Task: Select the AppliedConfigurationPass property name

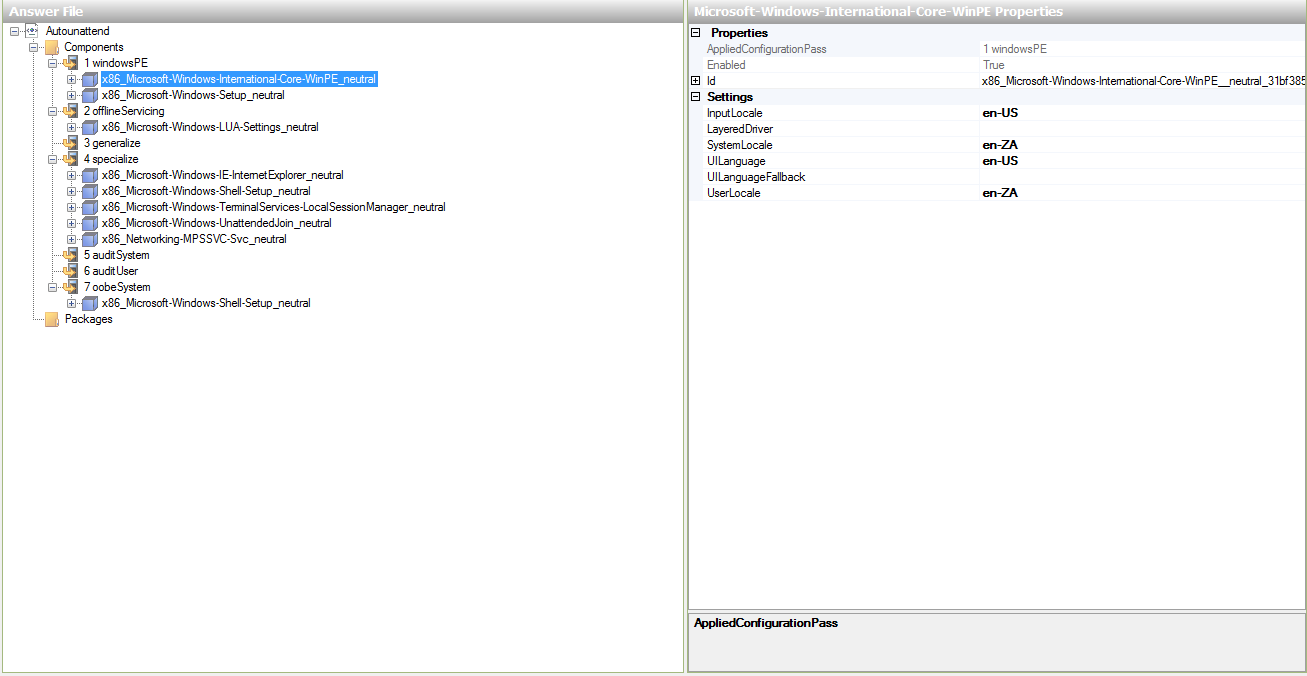Action: pyautogui.click(x=766, y=49)
